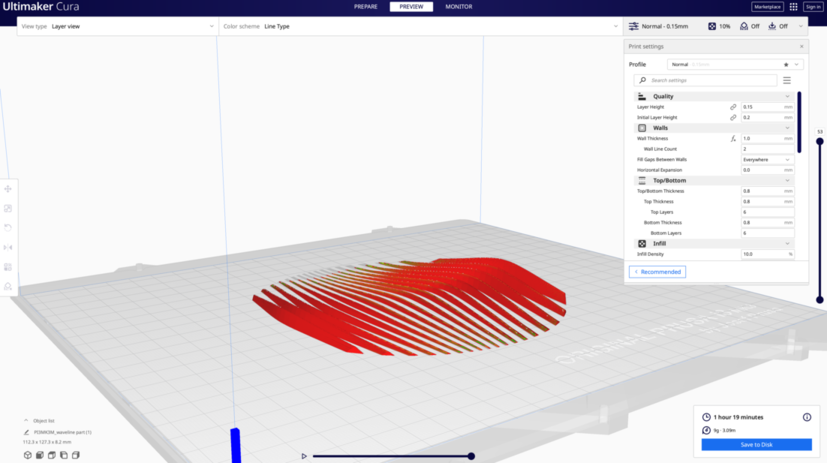Click the Sign in button
The height and width of the screenshot is (463, 827).
point(813,7)
